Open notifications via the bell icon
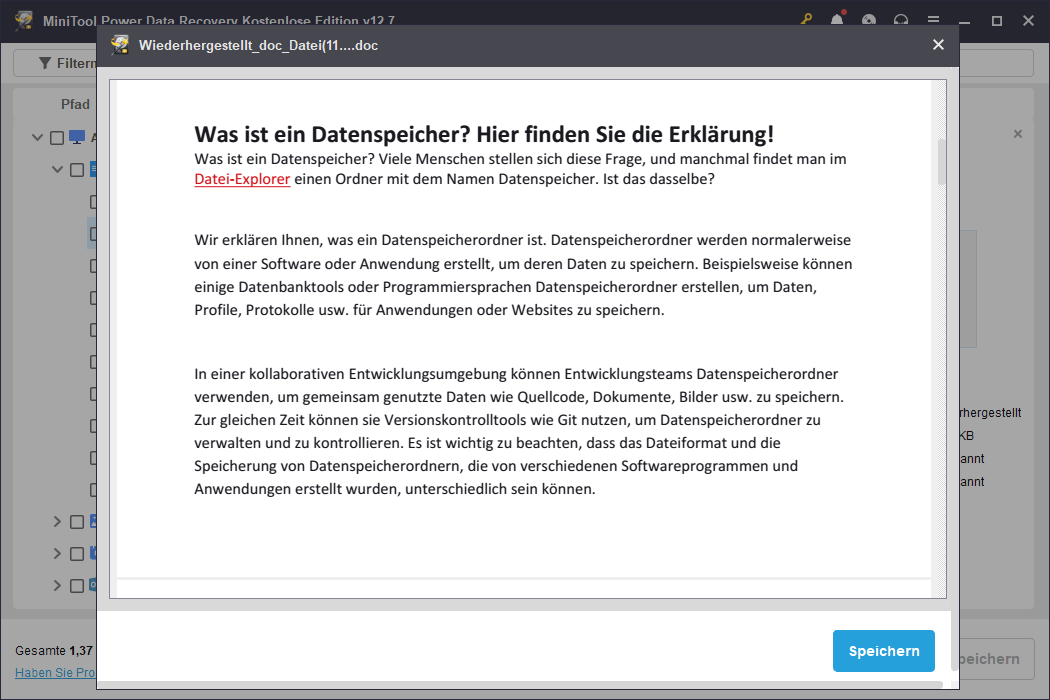1050x700 pixels. point(838,20)
